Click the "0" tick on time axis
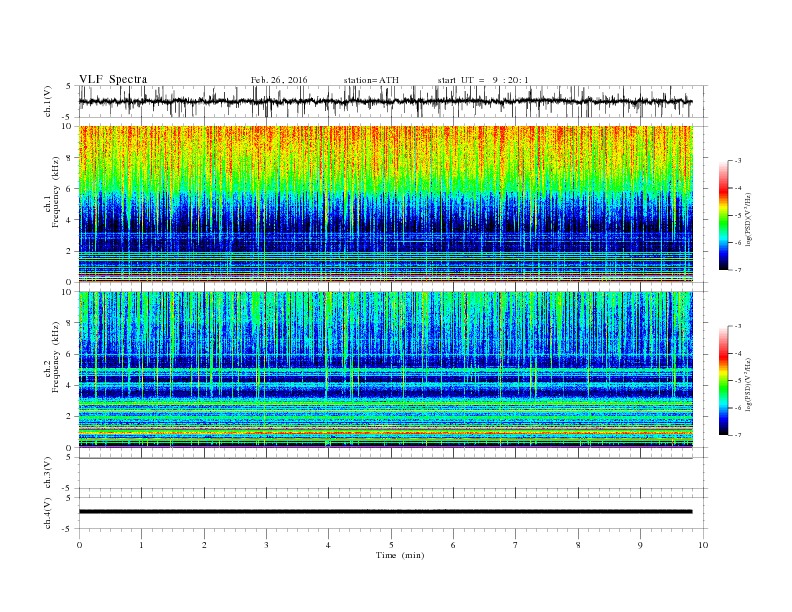 pyautogui.click(x=79, y=545)
